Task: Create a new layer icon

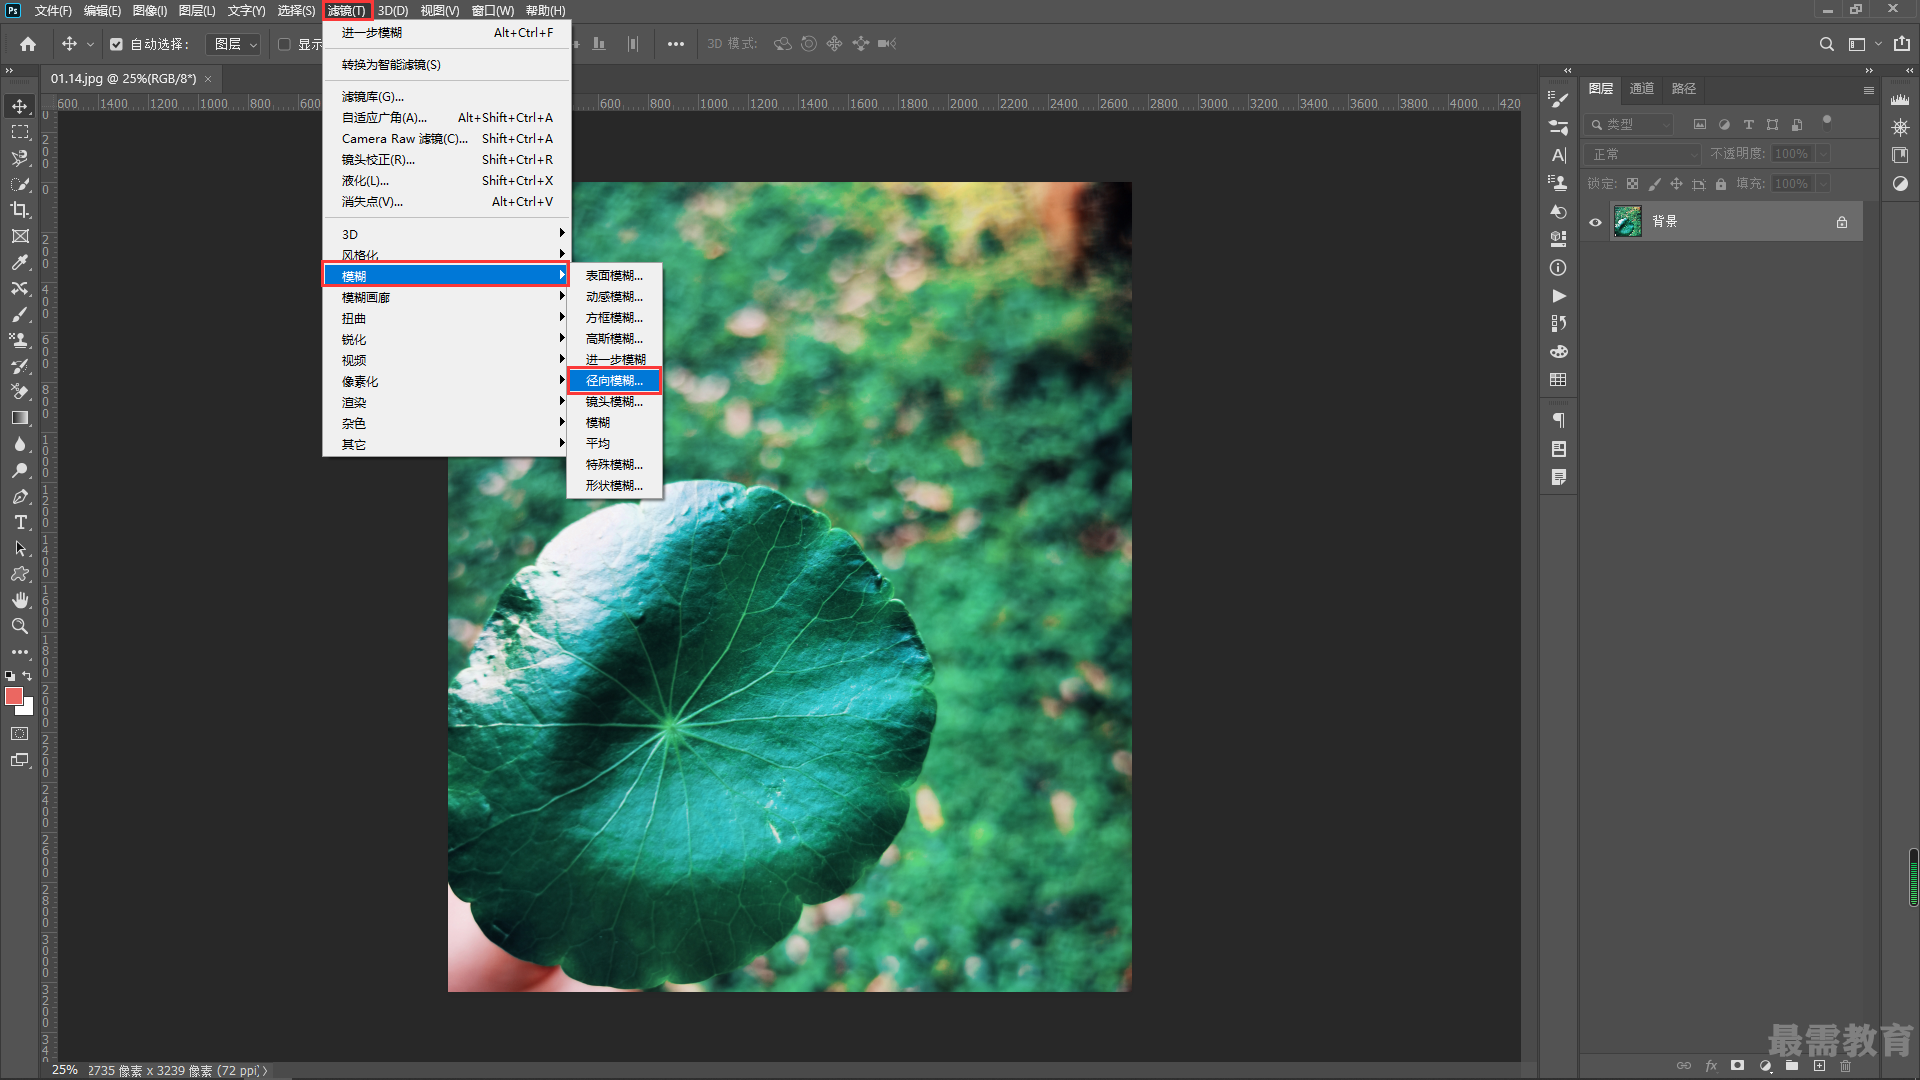Action: (x=1819, y=1066)
